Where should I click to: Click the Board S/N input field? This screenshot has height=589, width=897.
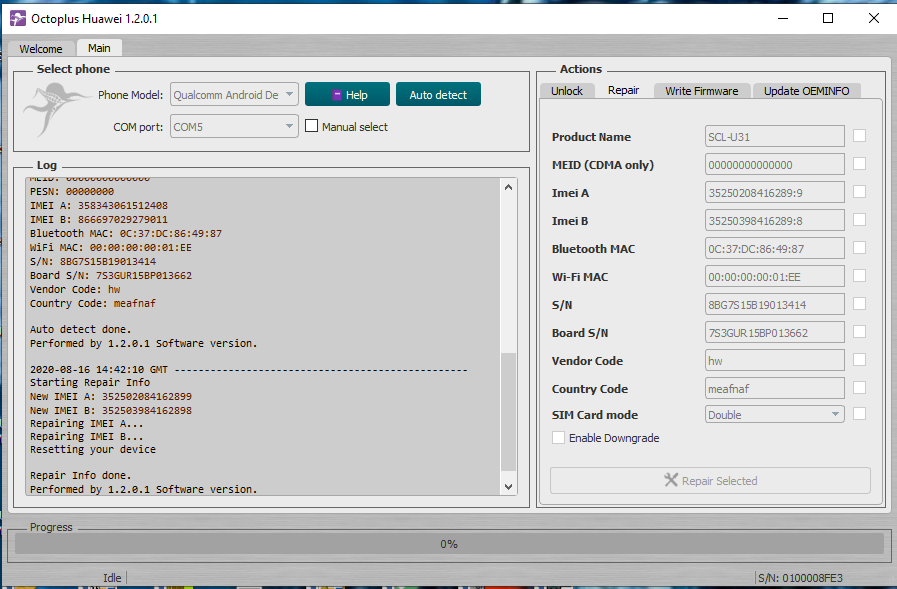[775, 333]
